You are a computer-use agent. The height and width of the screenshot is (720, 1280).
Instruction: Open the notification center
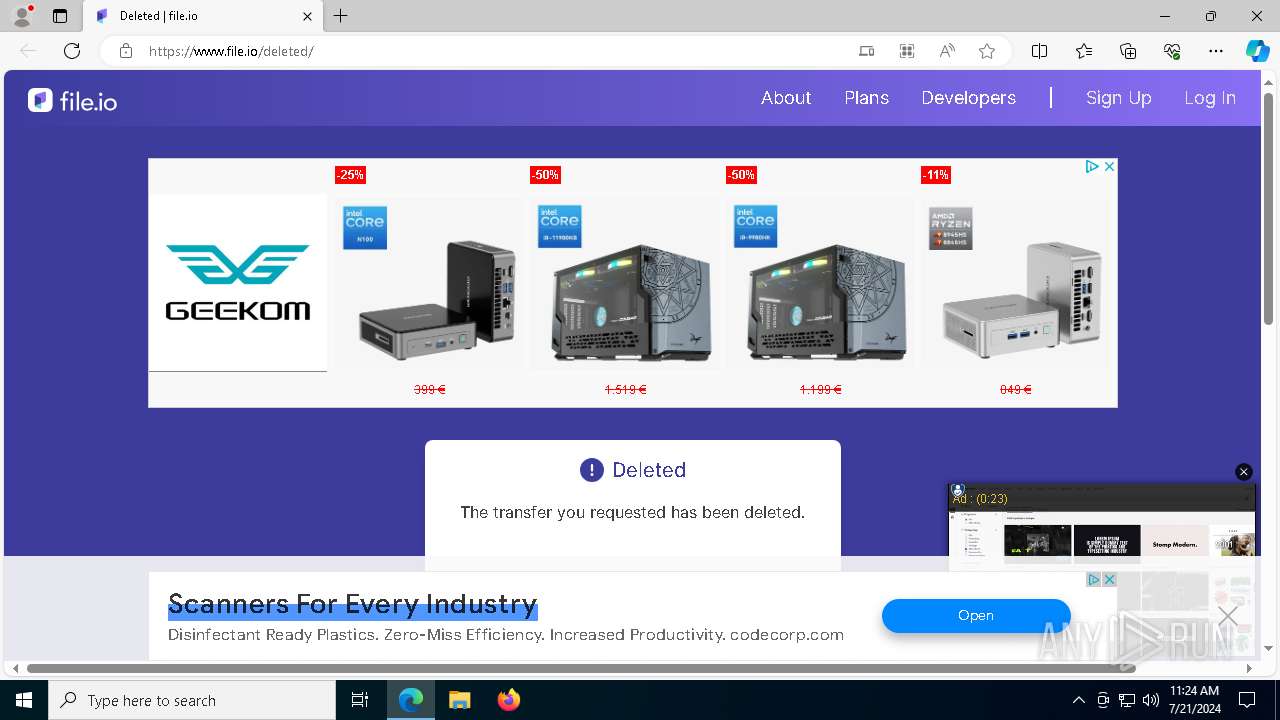(1247, 700)
